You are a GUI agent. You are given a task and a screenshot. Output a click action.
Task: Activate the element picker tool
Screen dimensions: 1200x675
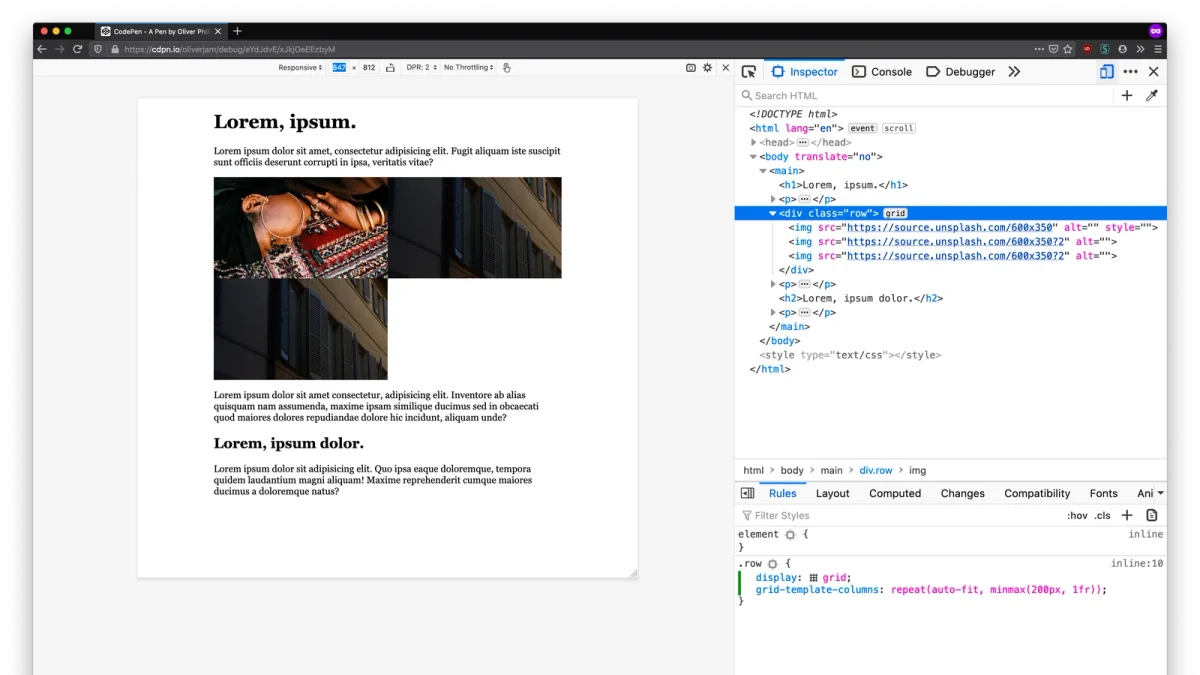click(x=748, y=72)
